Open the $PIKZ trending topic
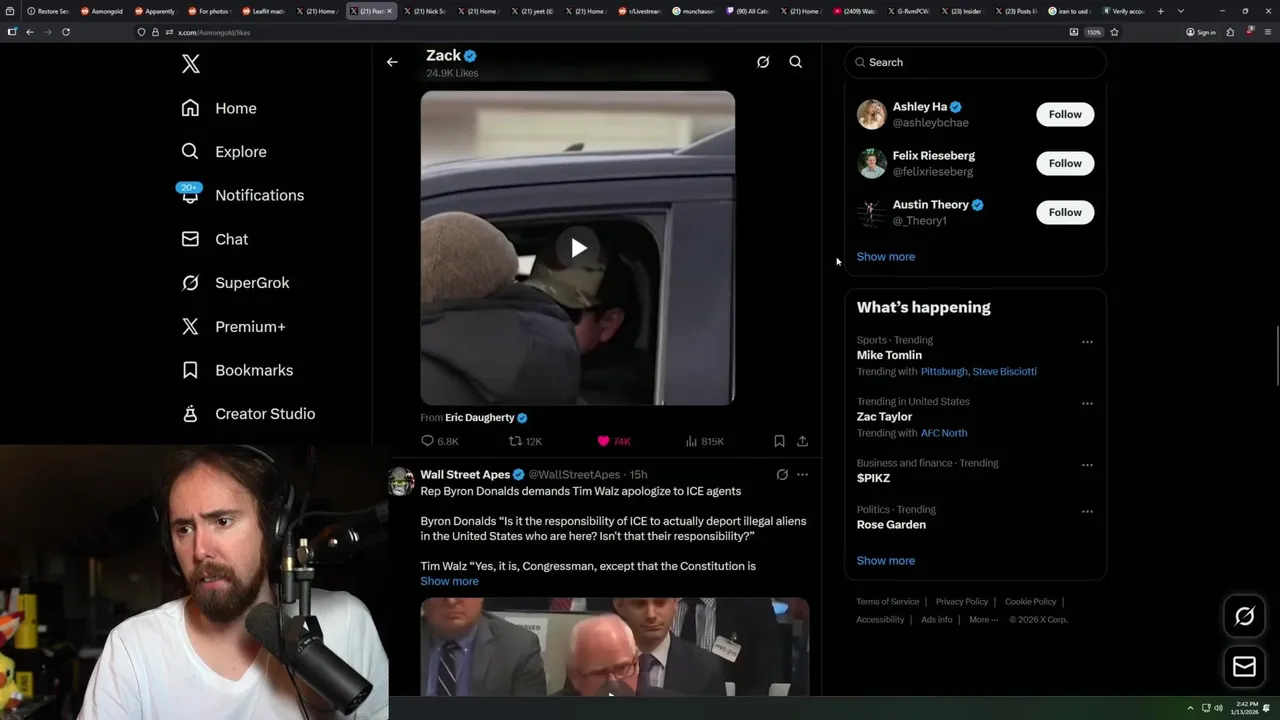This screenshot has width=1280, height=720. point(873,478)
